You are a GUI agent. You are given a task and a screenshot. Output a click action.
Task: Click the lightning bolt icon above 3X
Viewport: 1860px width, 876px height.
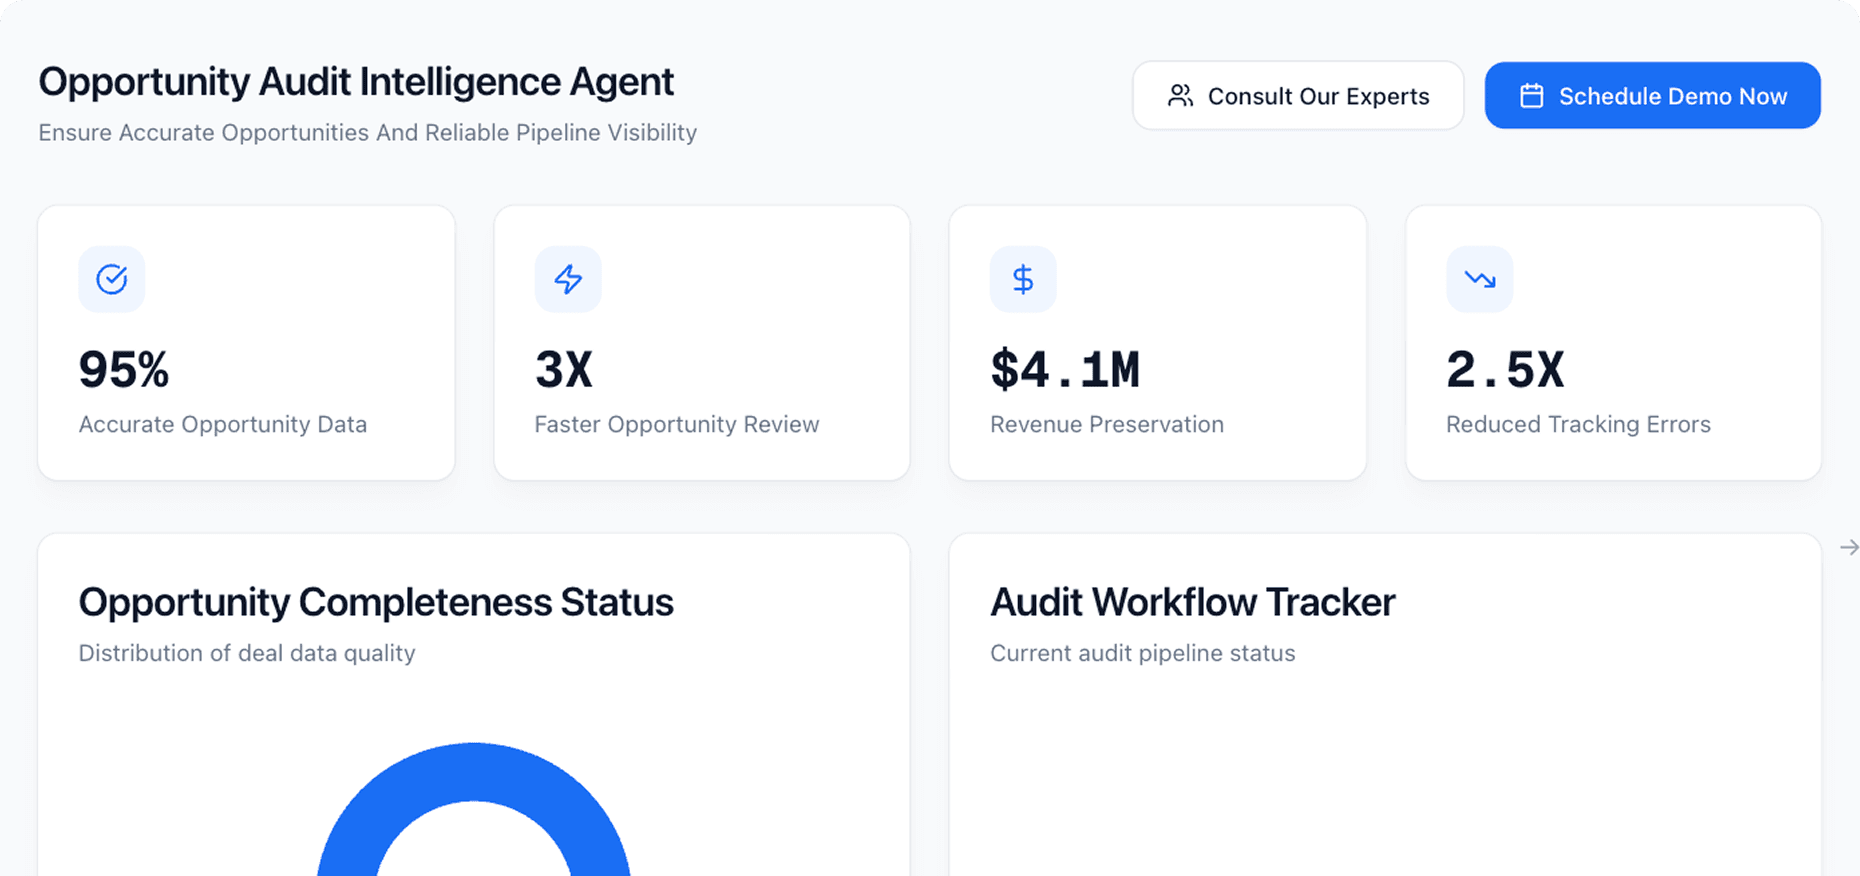[x=568, y=279]
